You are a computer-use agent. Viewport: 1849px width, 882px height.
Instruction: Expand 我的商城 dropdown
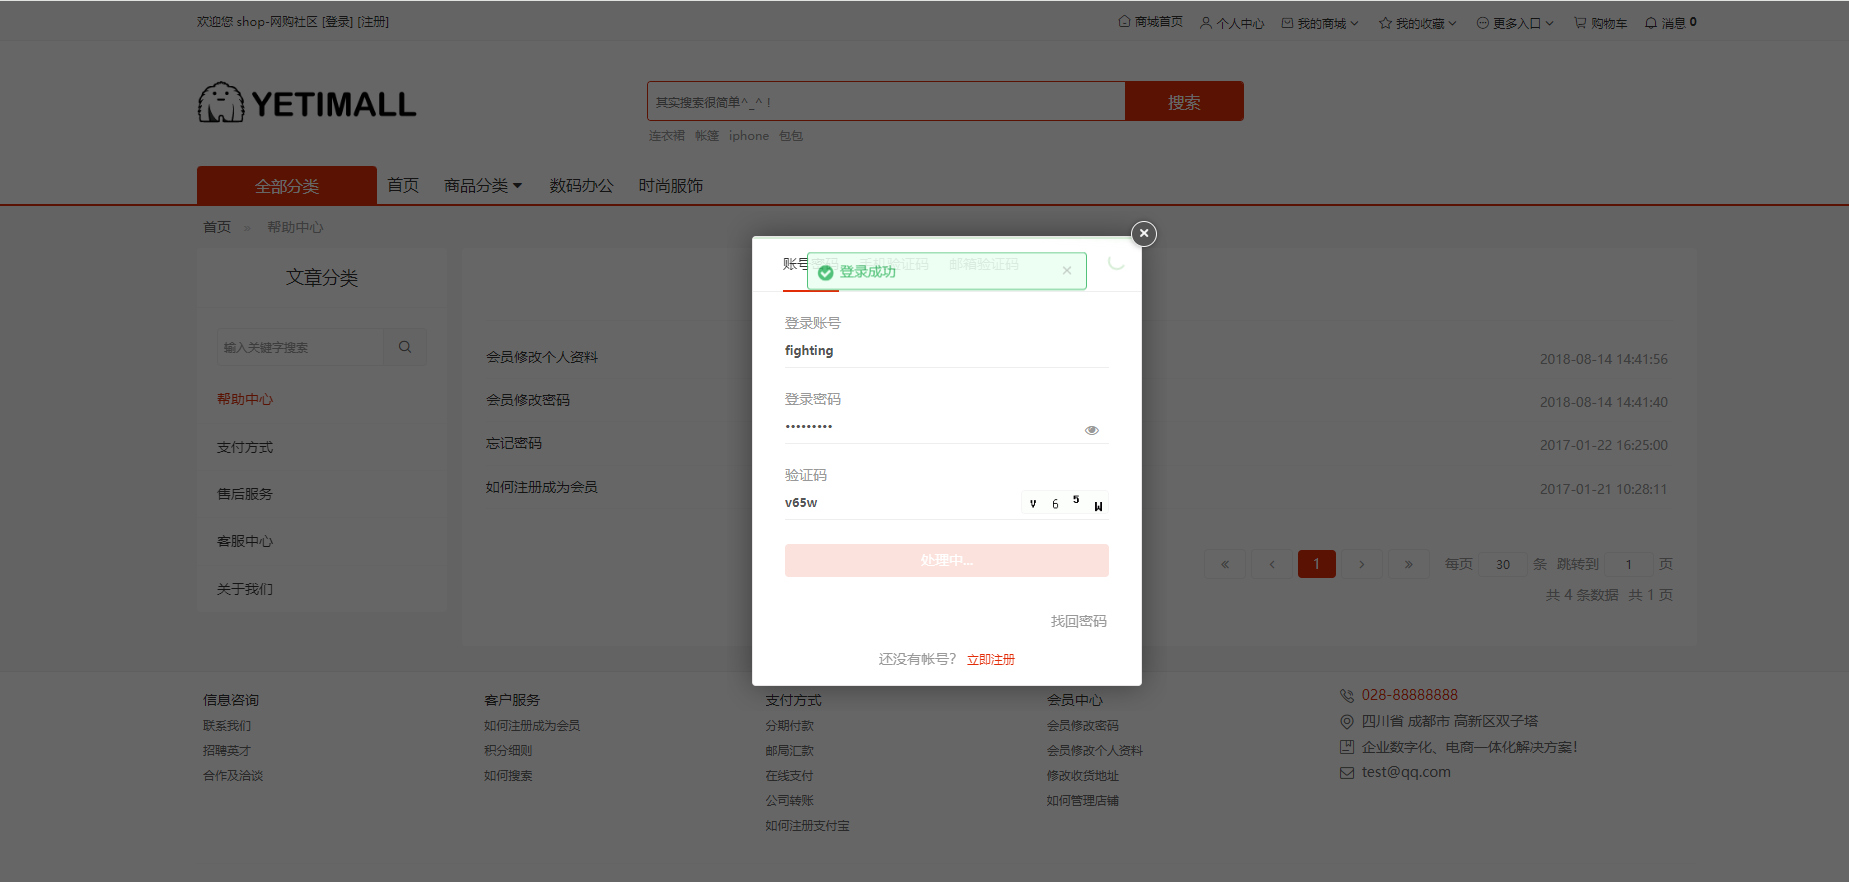[x=1320, y=23]
